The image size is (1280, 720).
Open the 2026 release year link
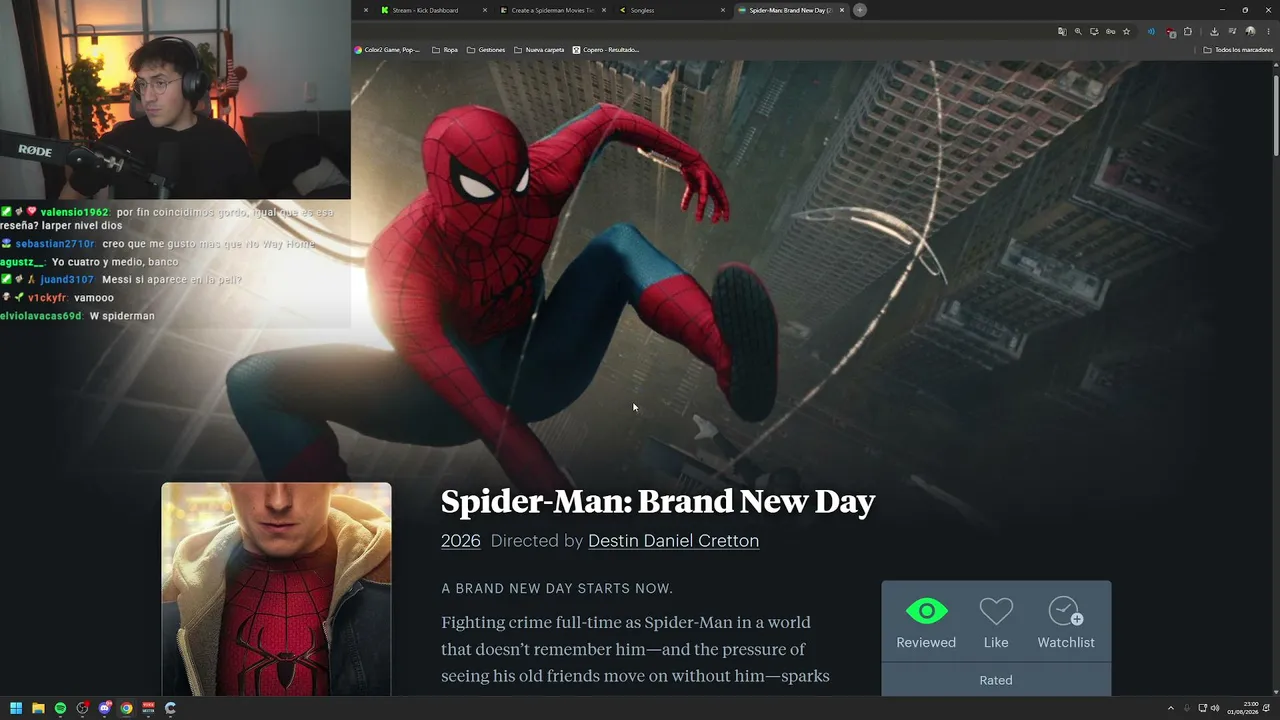(x=461, y=540)
